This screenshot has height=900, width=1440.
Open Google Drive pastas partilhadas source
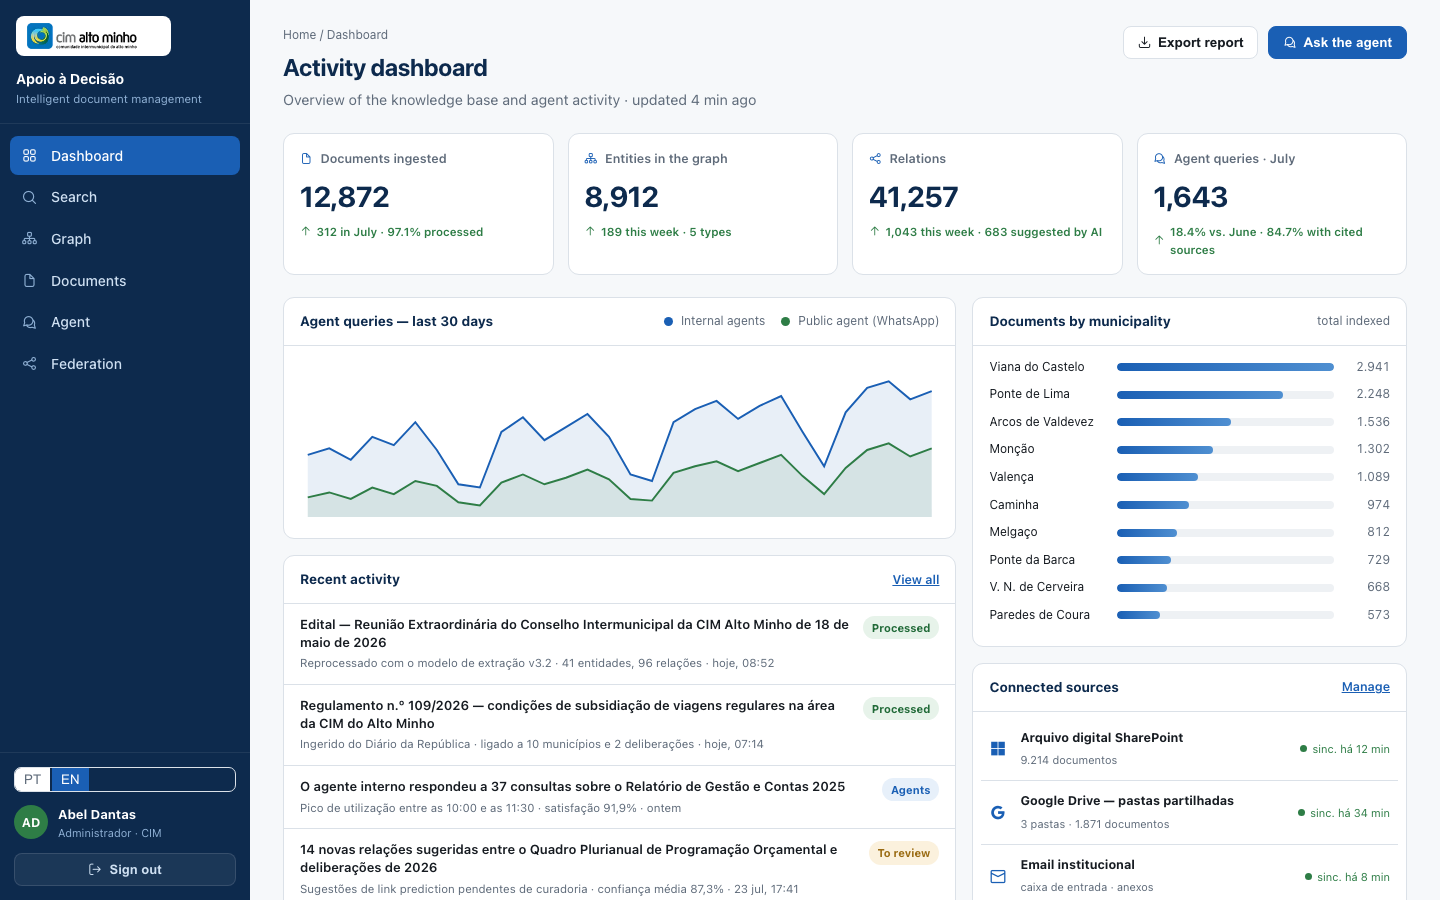coord(1189,813)
